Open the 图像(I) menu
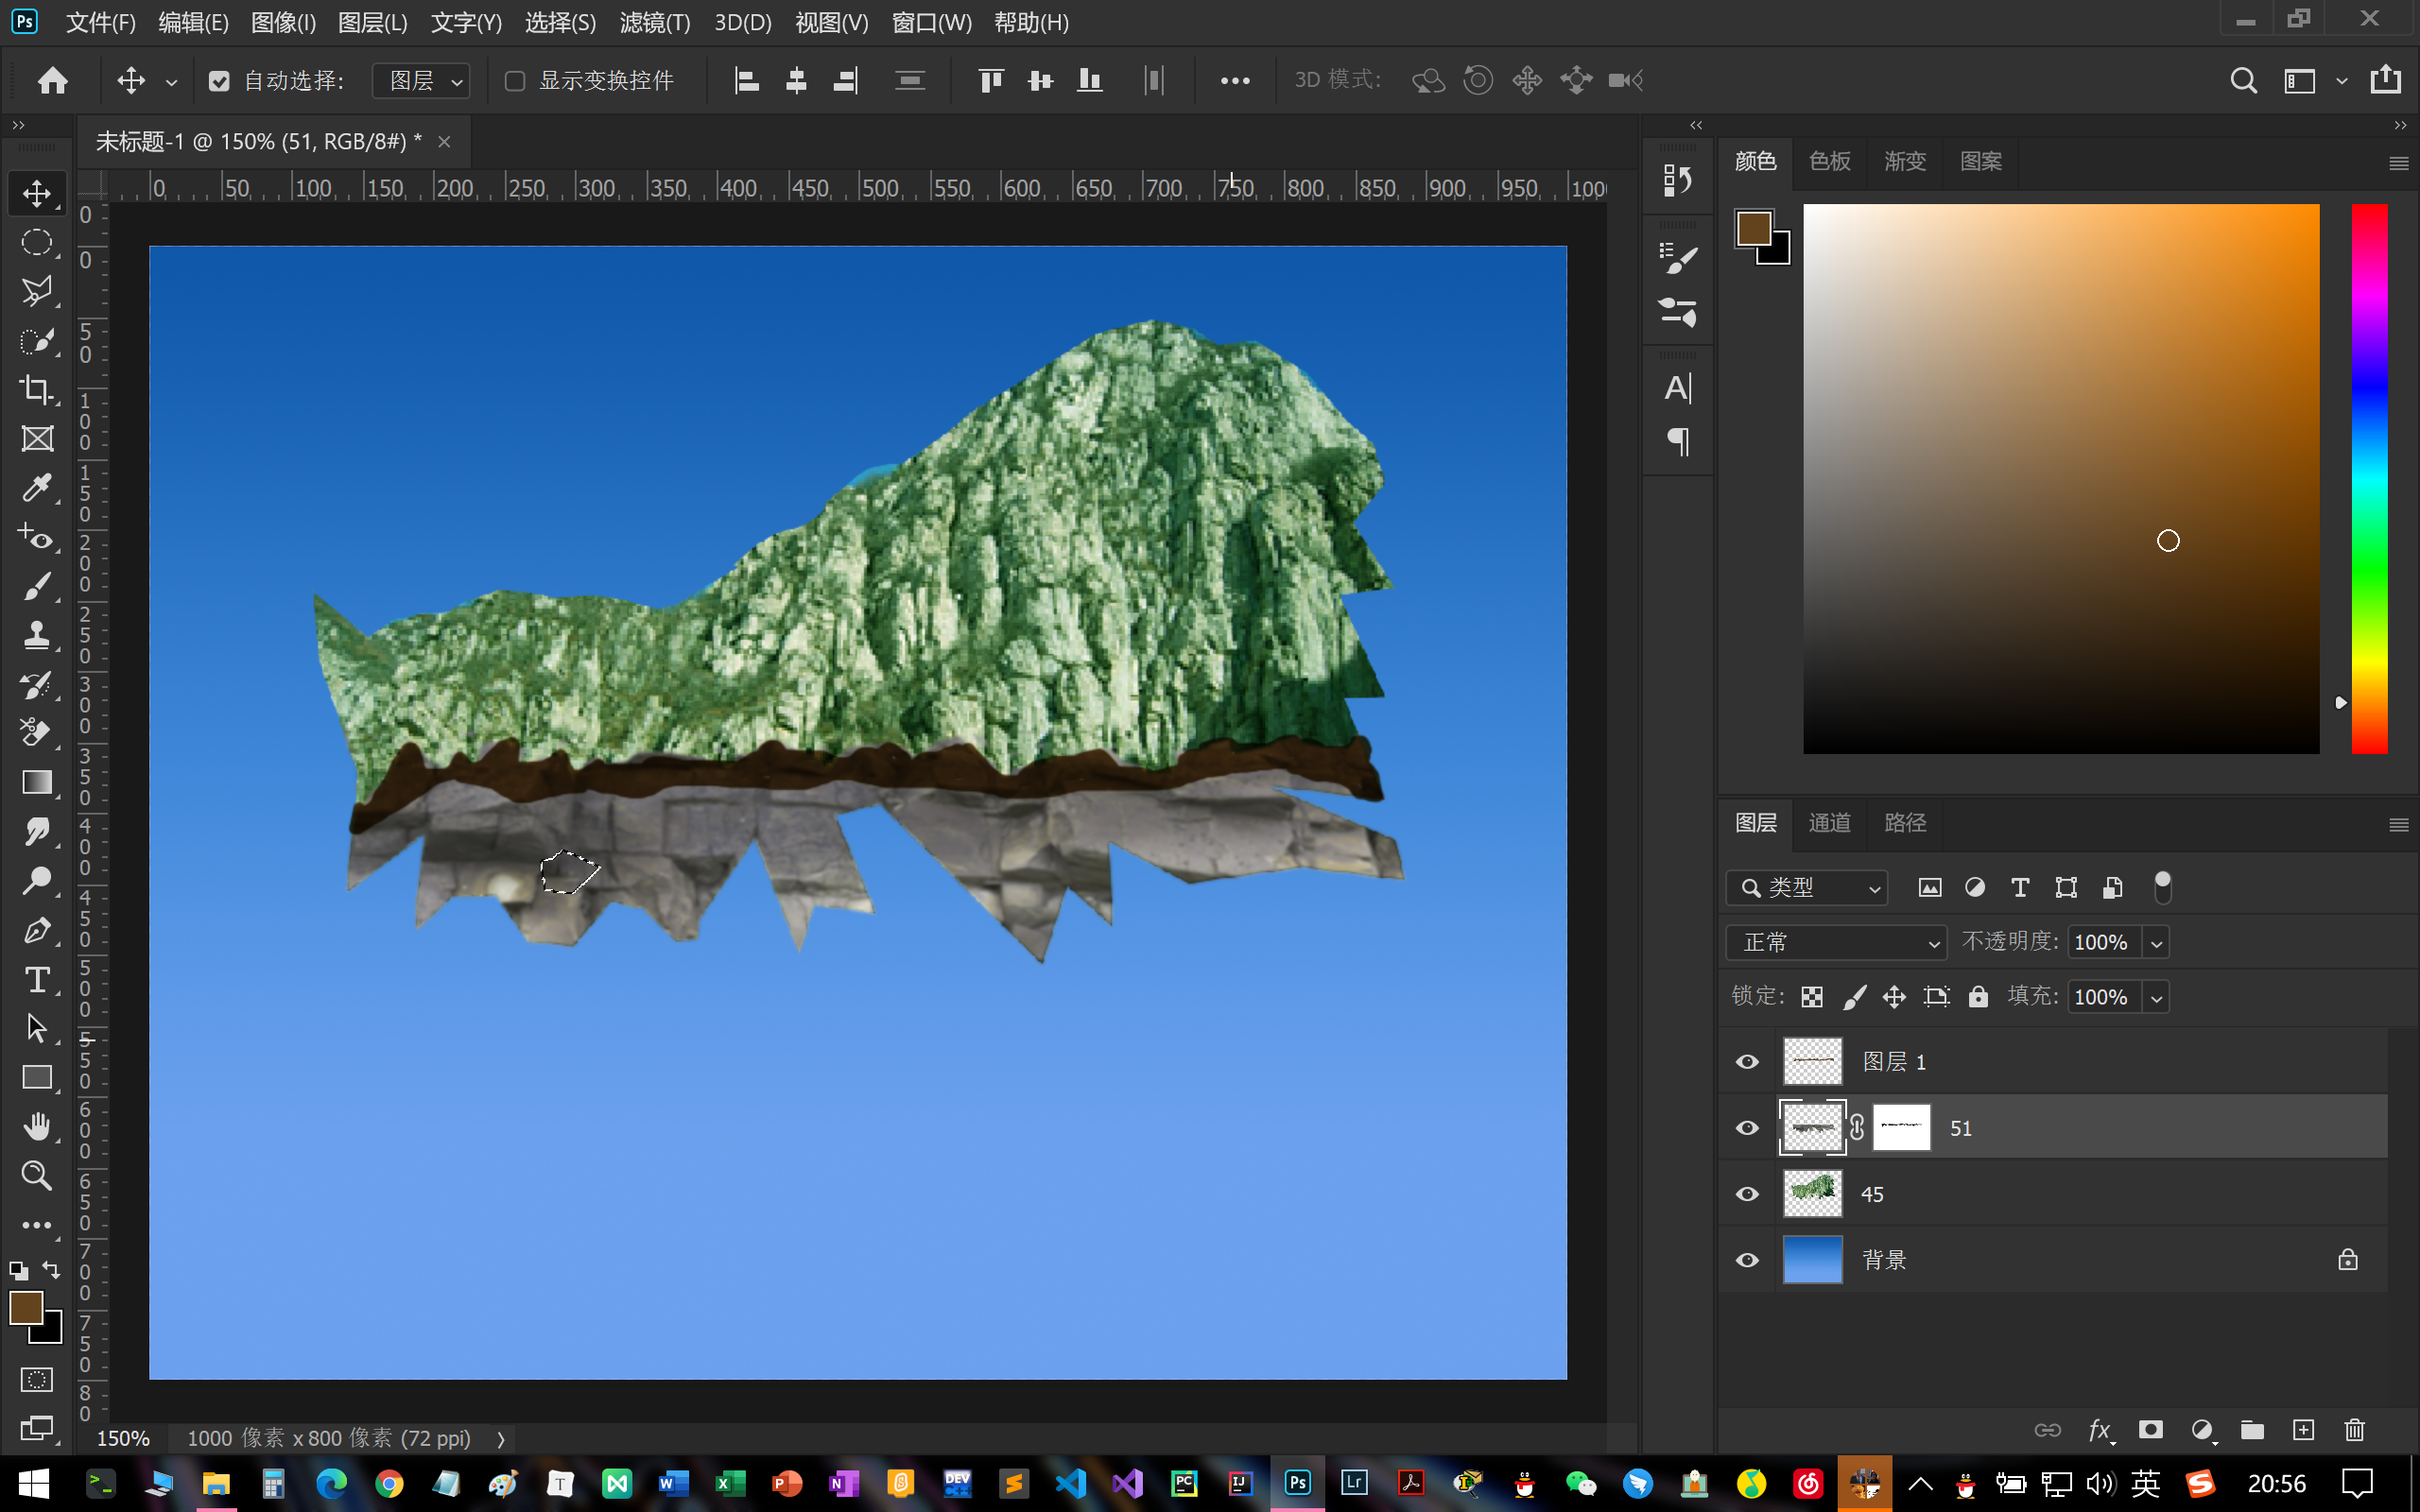Image resolution: width=2420 pixels, height=1512 pixels. click(x=283, y=22)
